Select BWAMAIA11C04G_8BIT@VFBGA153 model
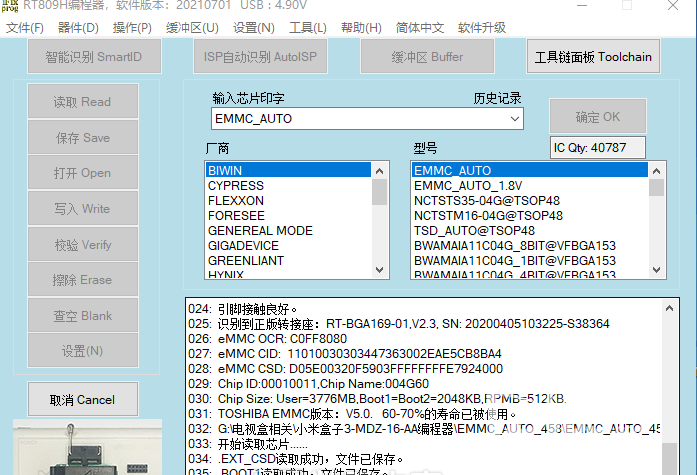The image size is (697, 475). point(530,245)
